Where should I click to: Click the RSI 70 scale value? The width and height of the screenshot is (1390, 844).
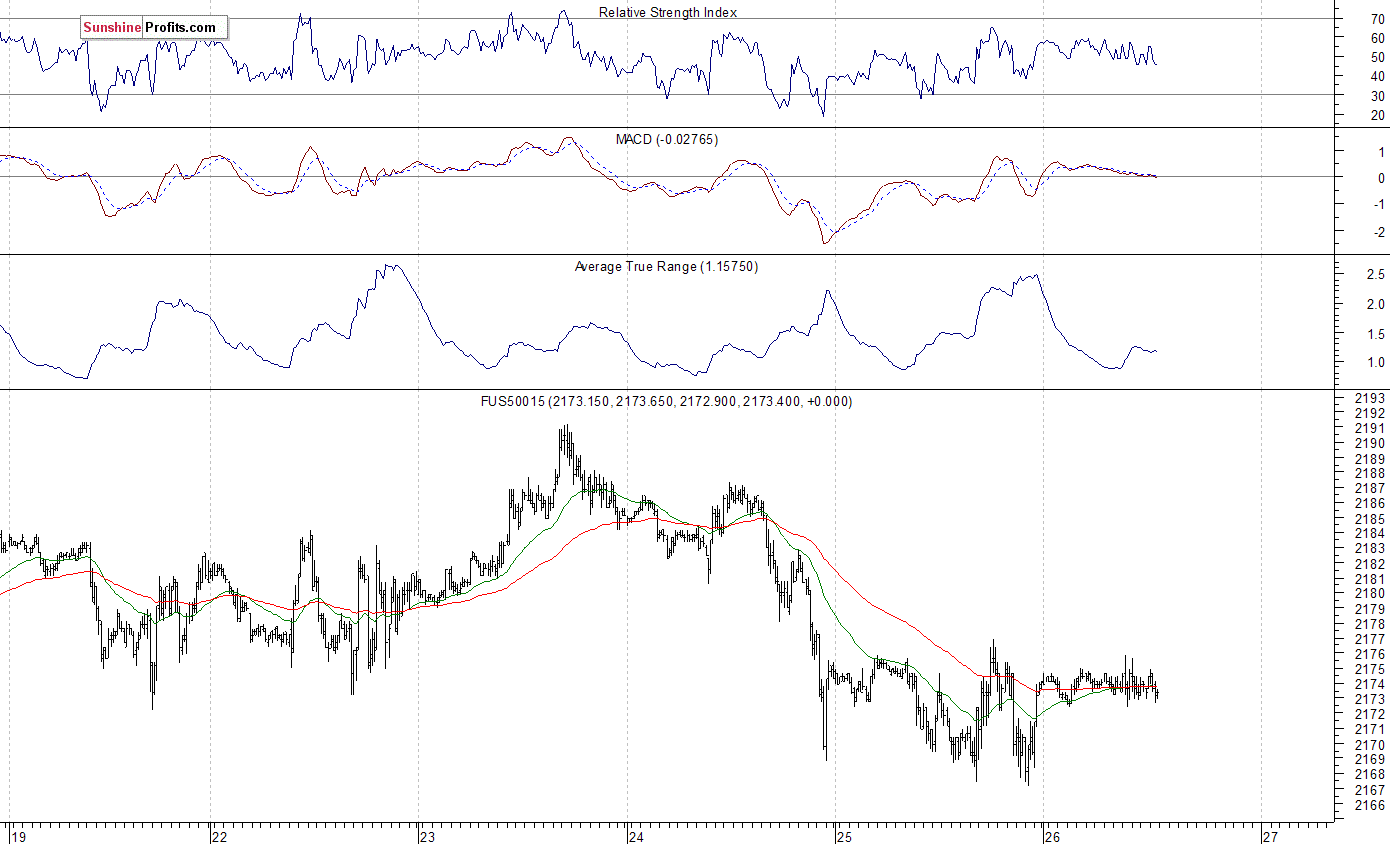(x=1377, y=19)
